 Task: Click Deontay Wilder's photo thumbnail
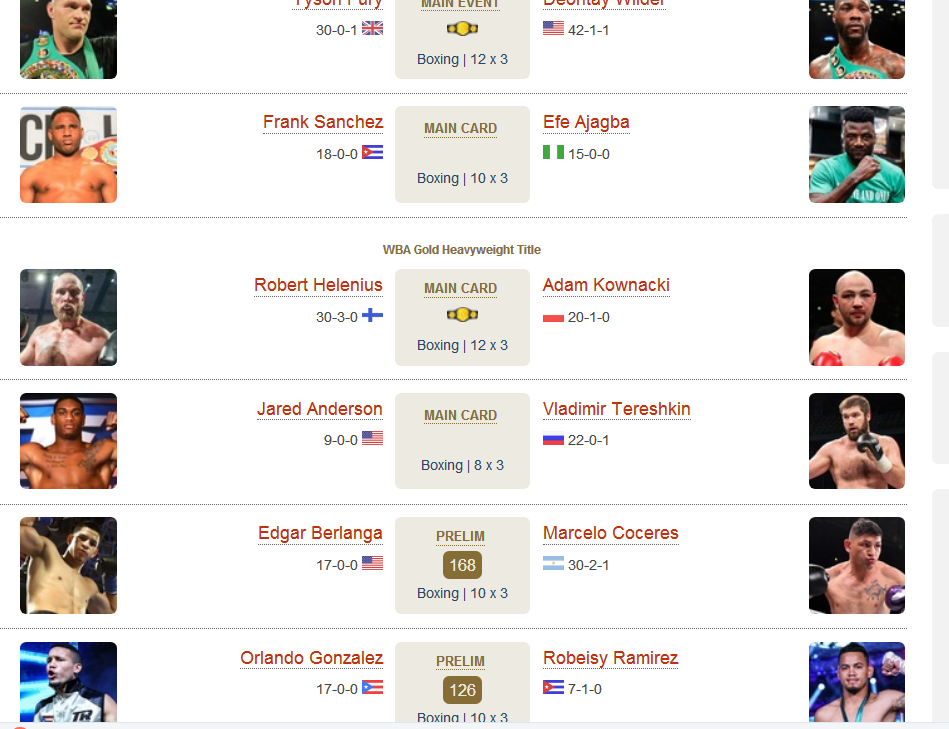[x=857, y=39]
